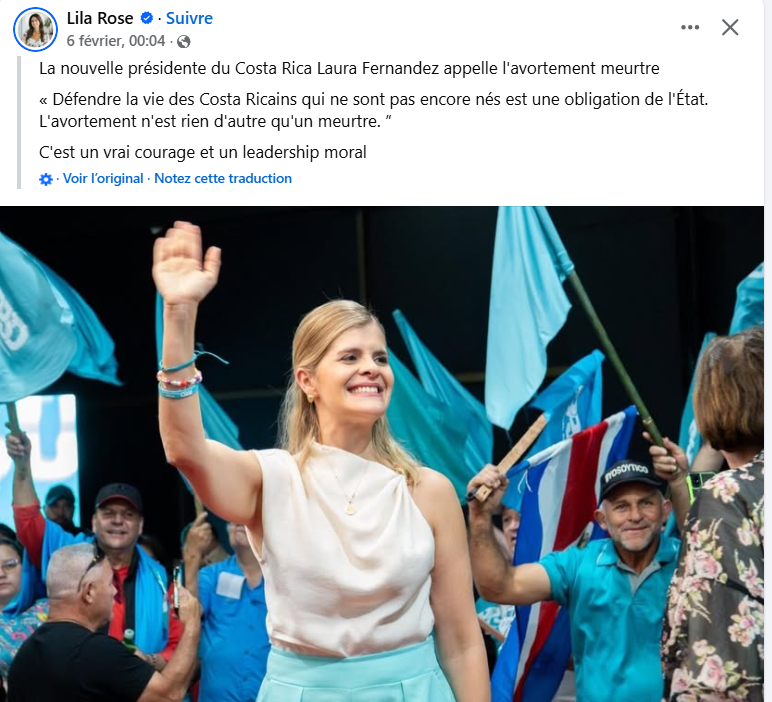Click the globe public-audience icon
Image resolution: width=772 pixels, height=702 pixels.
tap(184, 41)
